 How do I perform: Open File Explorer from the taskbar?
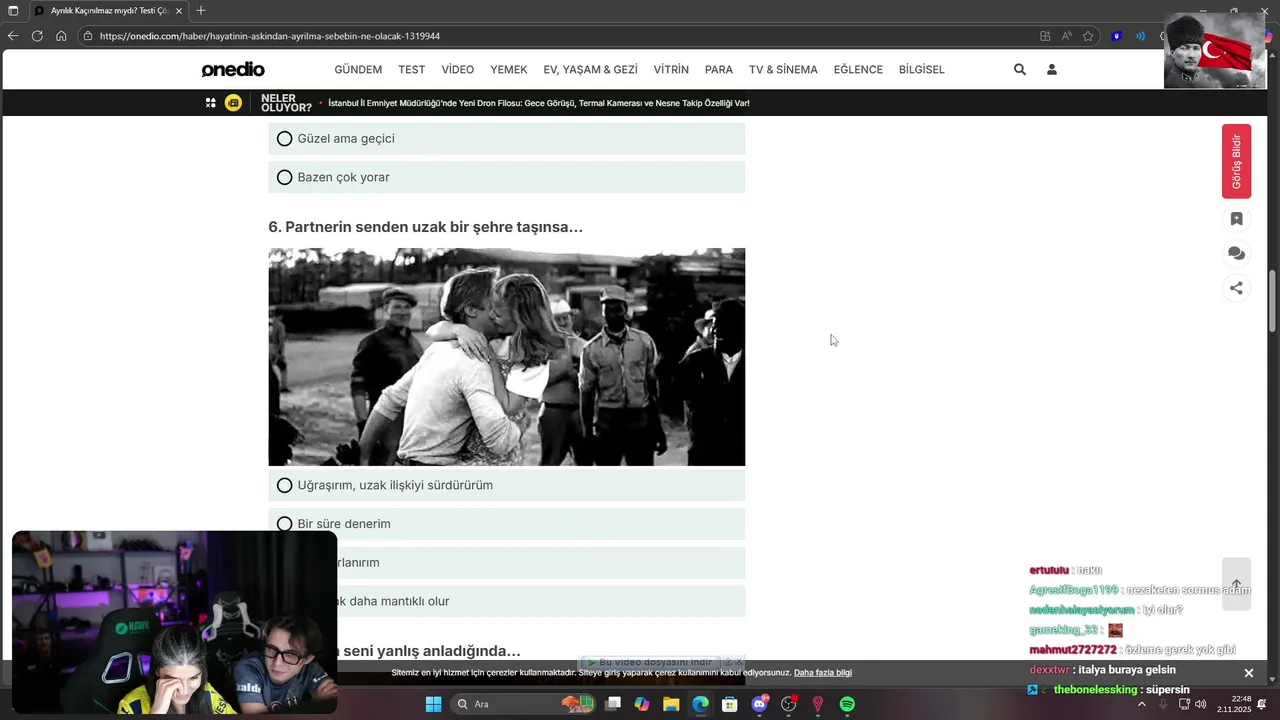tap(671, 704)
